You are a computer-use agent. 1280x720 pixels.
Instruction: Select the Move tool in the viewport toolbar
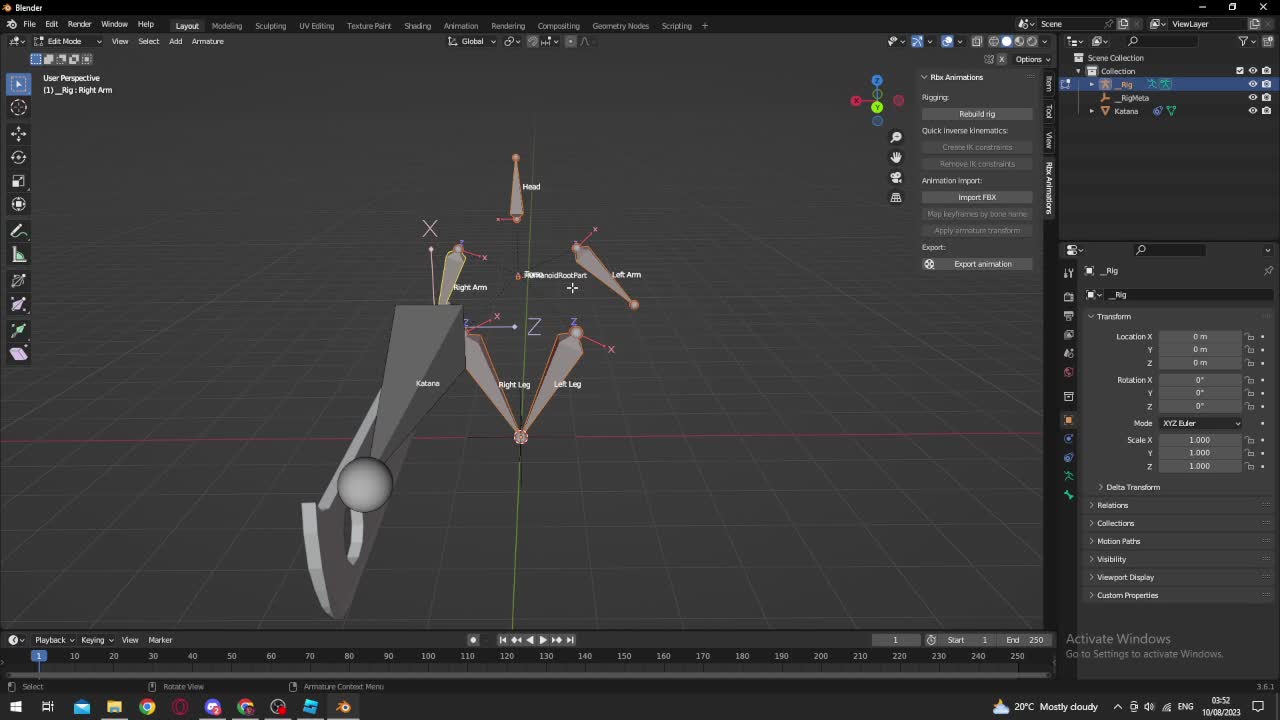click(x=18, y=133)
